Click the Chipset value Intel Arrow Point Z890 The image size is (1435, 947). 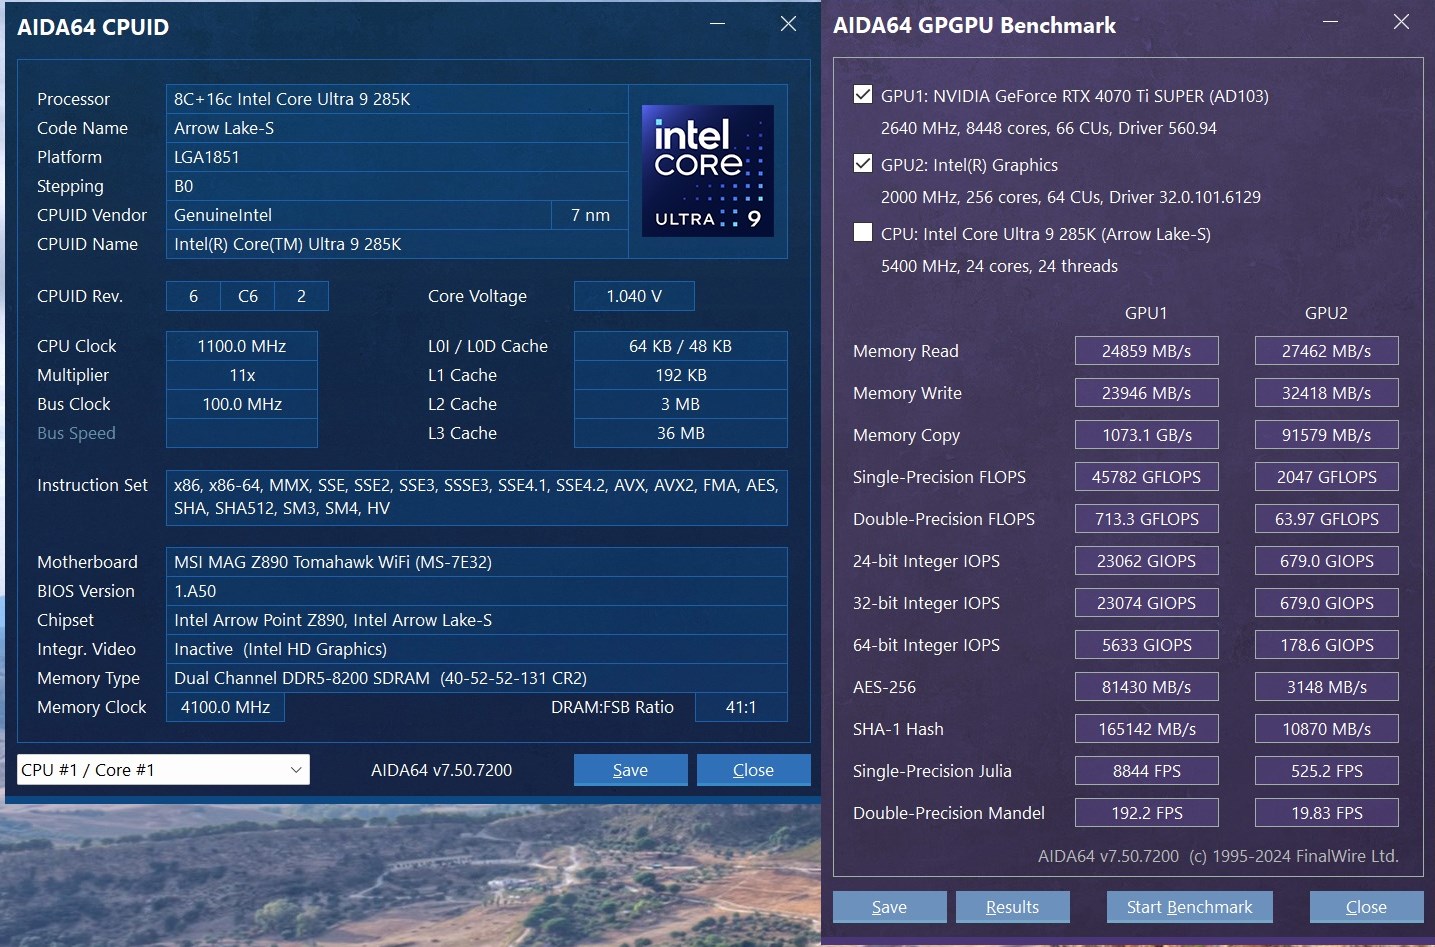(x=477, y=620)
